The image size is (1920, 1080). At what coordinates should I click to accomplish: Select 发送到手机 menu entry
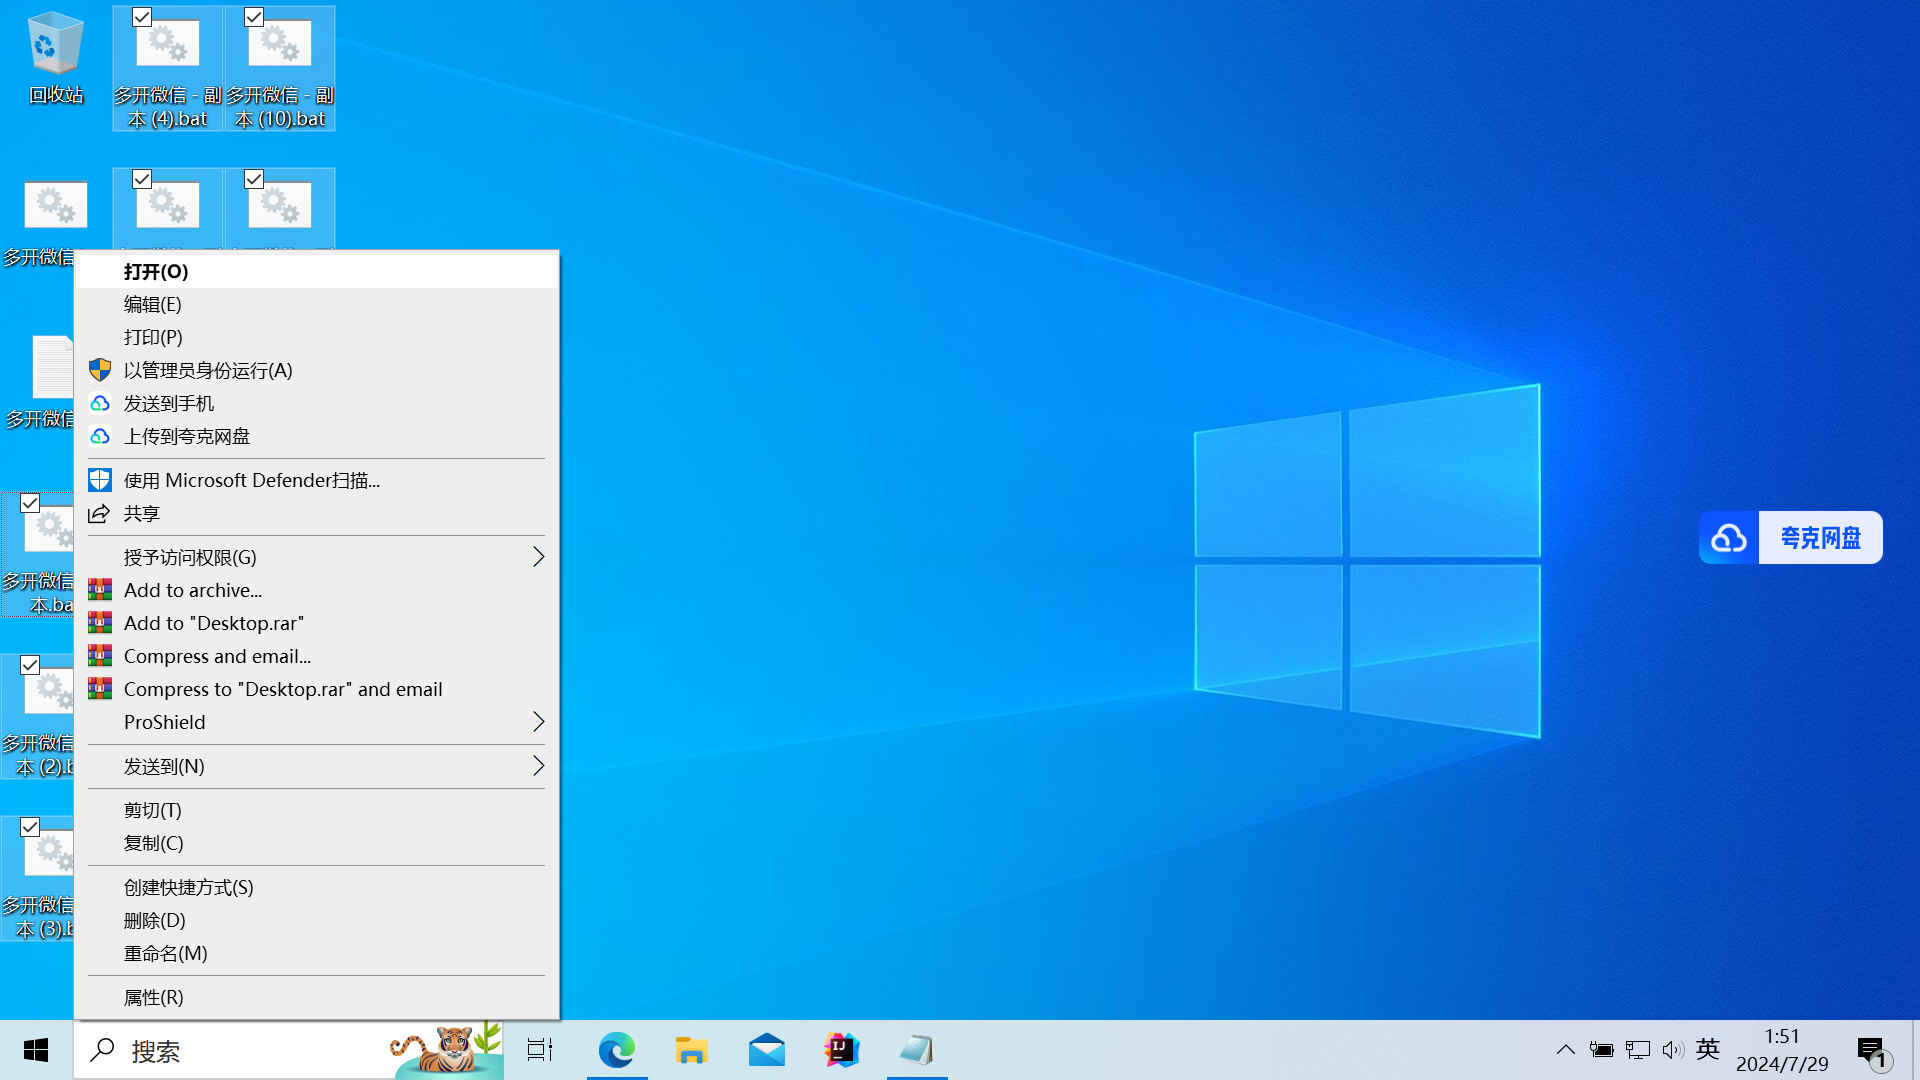pos(316,403)
